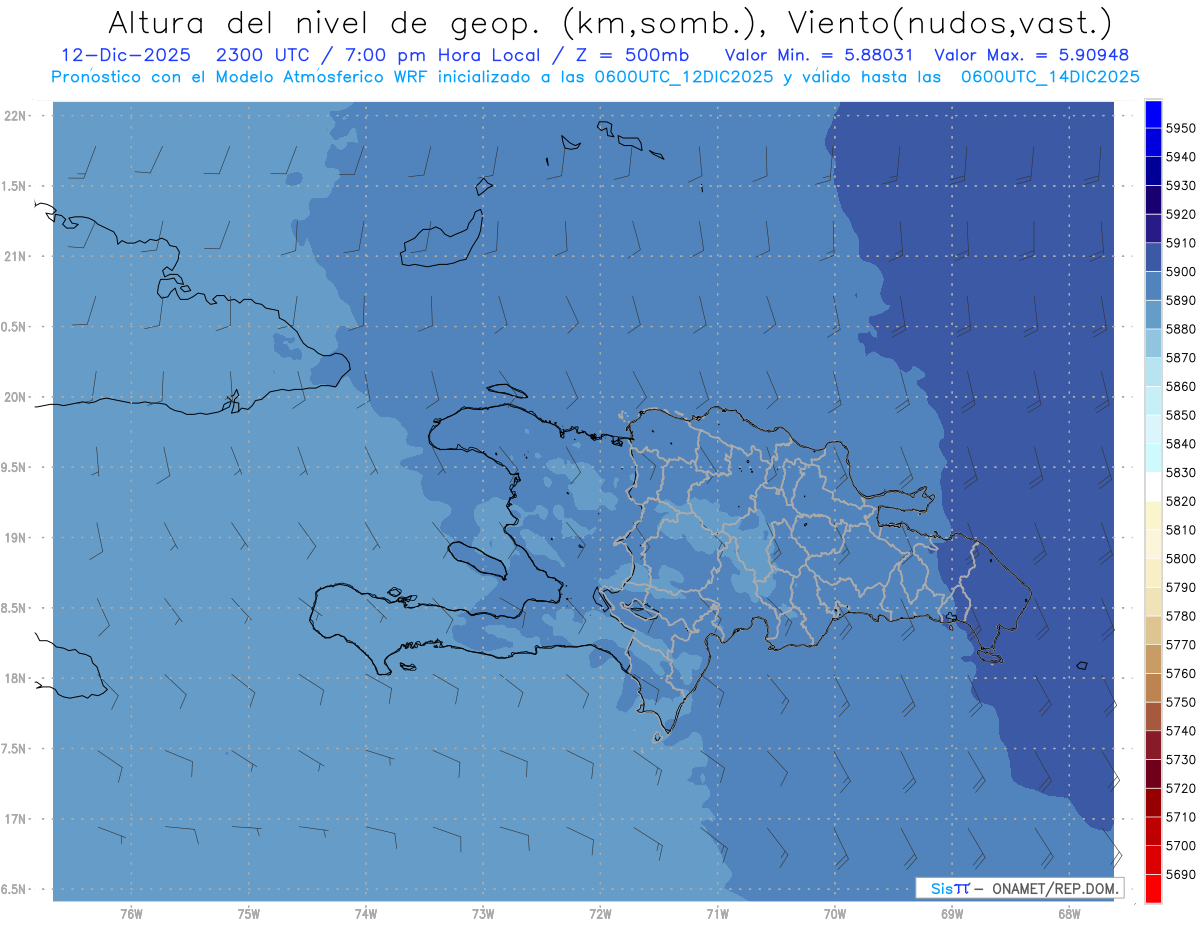The height and width of the screenshot is (927, 1200).
Task: Click the '5760' color bar value
Action: (x=1181, y=674)
